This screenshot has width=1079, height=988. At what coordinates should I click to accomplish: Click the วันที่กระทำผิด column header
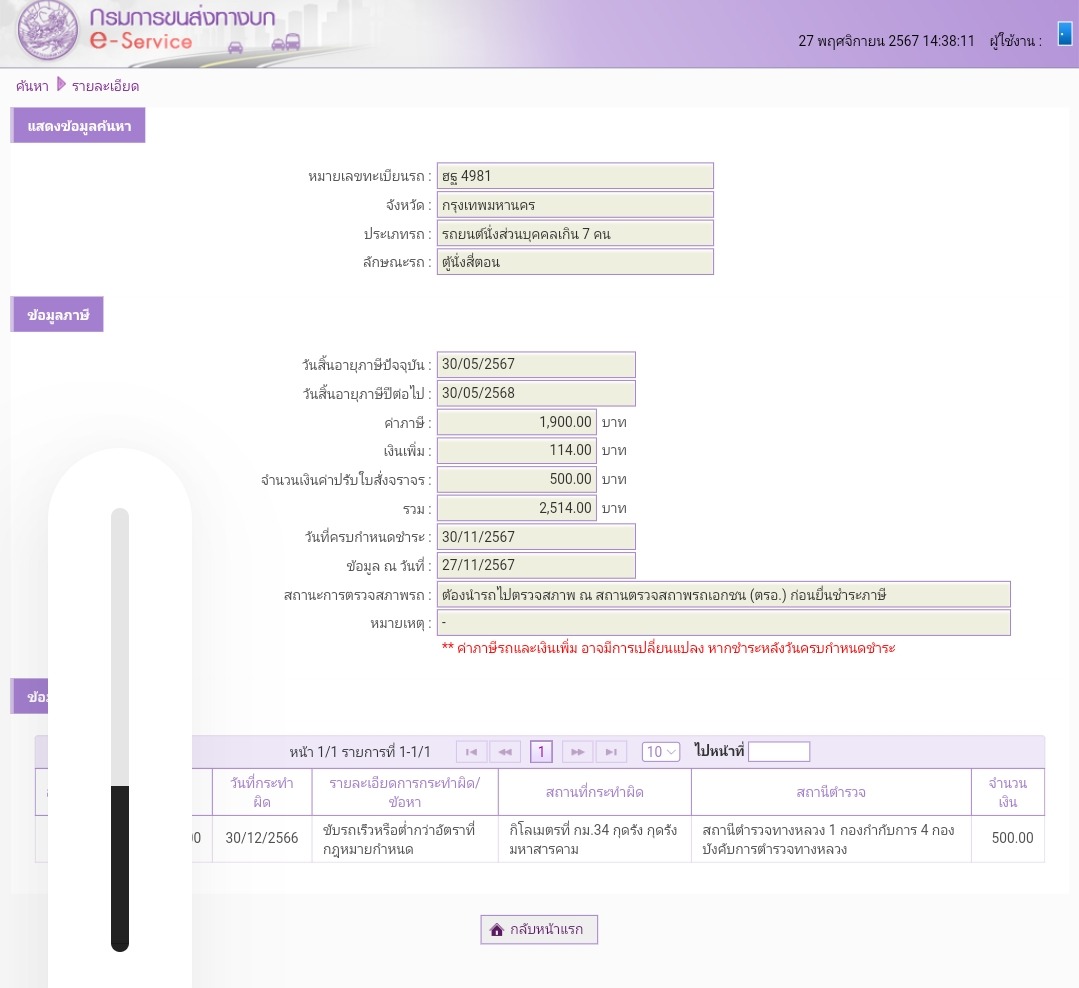pyautogui.click(x=262, y=792)
